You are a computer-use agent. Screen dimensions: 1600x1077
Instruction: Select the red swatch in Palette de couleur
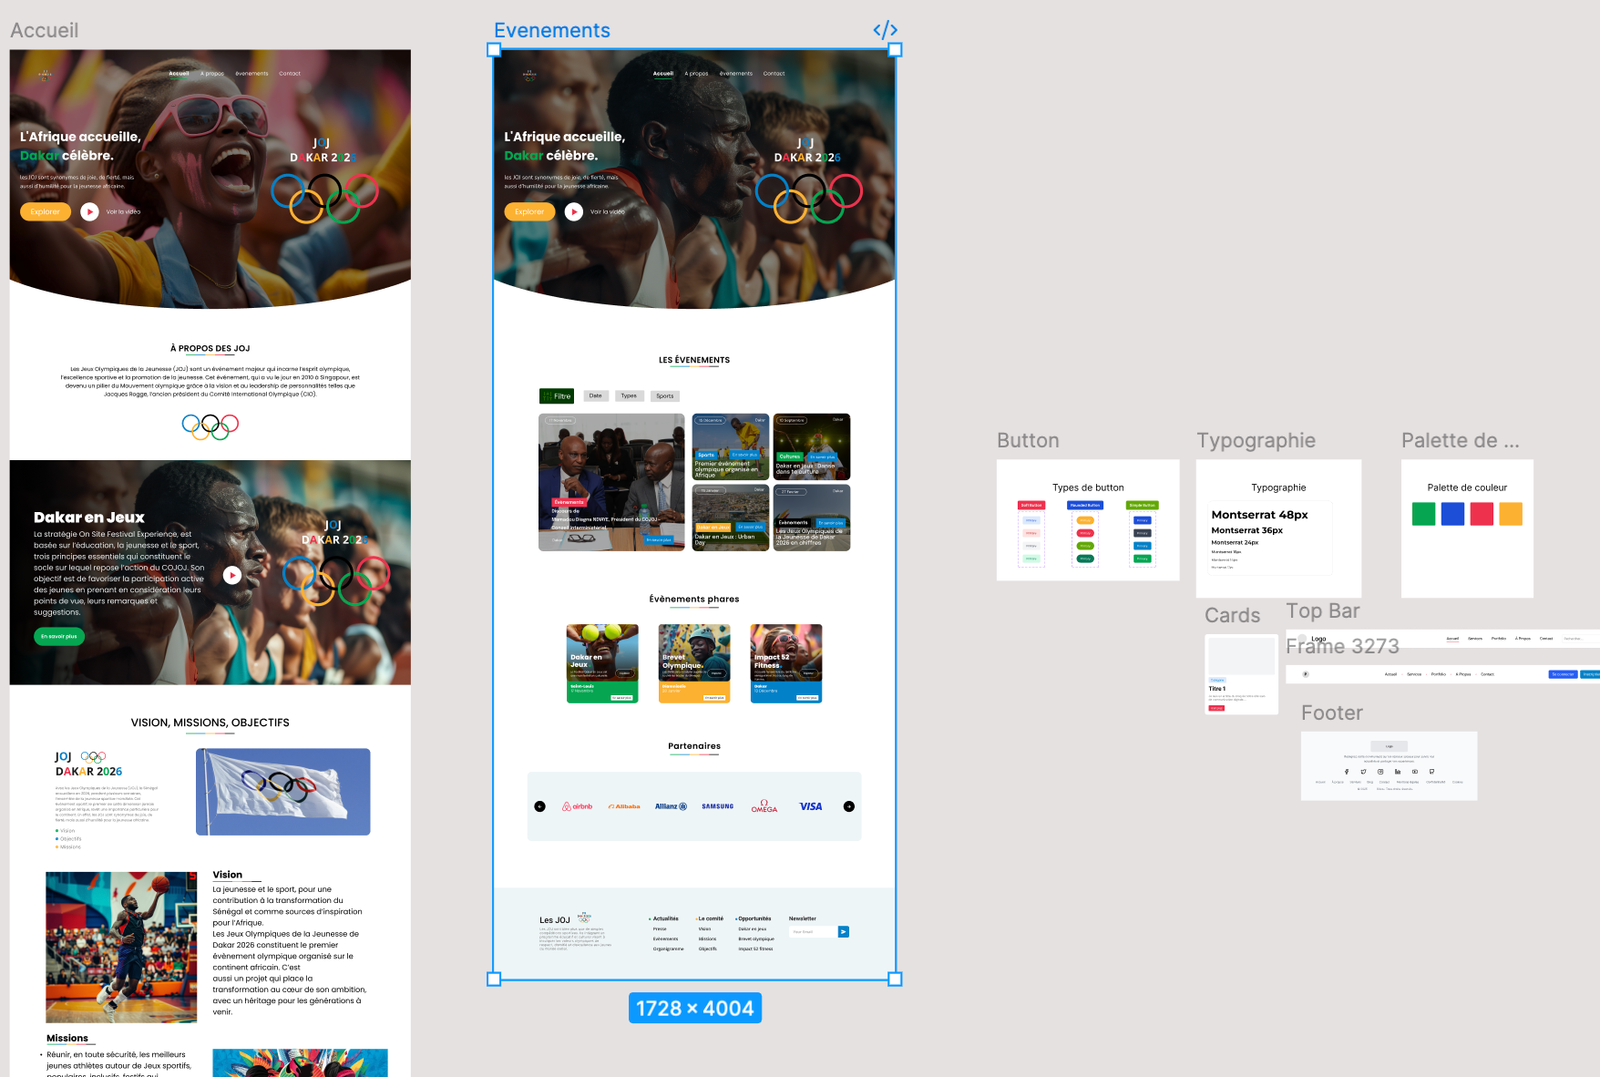point(1482,514)
